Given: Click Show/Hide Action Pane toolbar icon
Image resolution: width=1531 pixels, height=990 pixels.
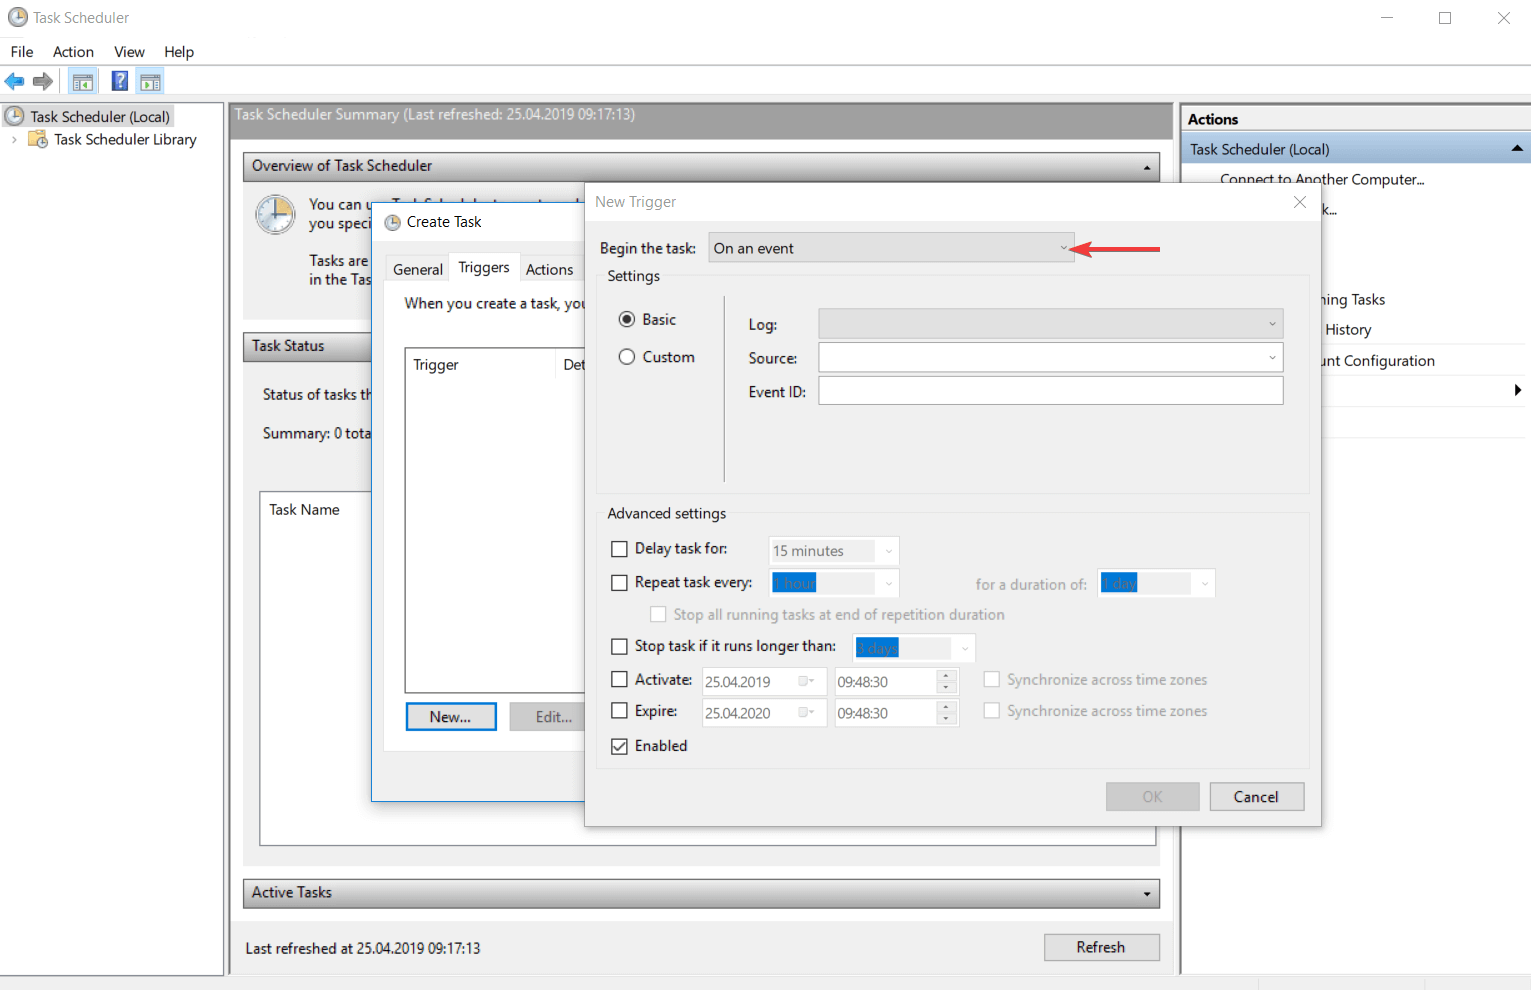Looking at the screenshot, I should tap(150, 82).
